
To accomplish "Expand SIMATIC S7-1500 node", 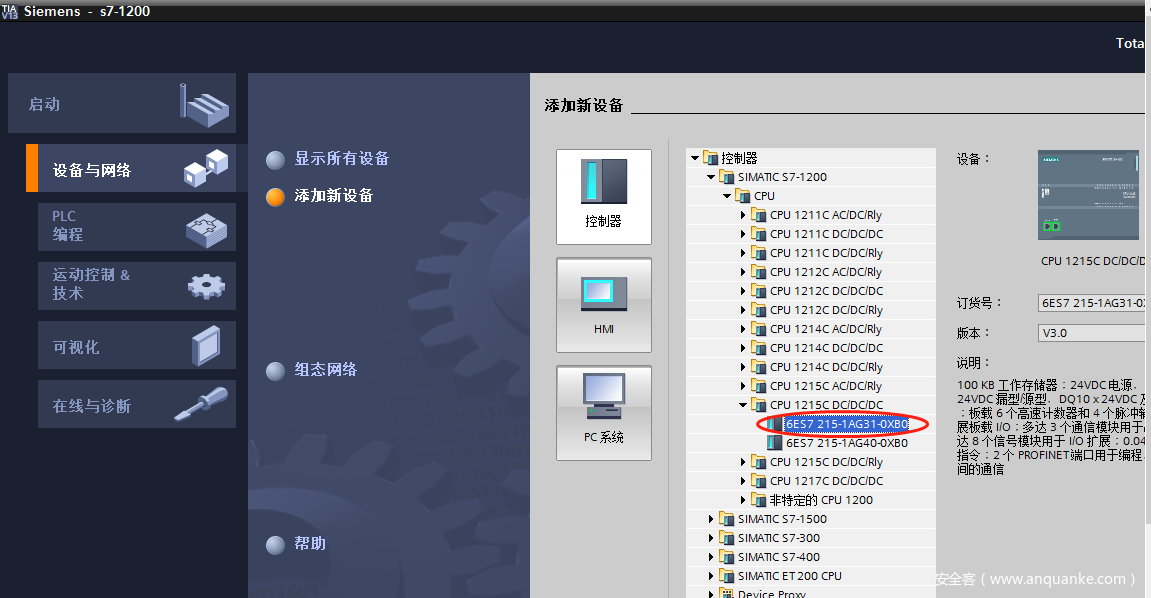I will pyautogui.click(x=711, y=519).
